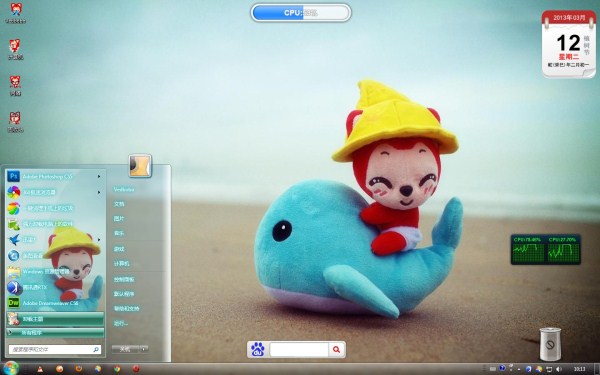Expand Adobe Photoshop CS5 jump list arrow
Viewport: 600px width, 375px height.
(99, 176)
